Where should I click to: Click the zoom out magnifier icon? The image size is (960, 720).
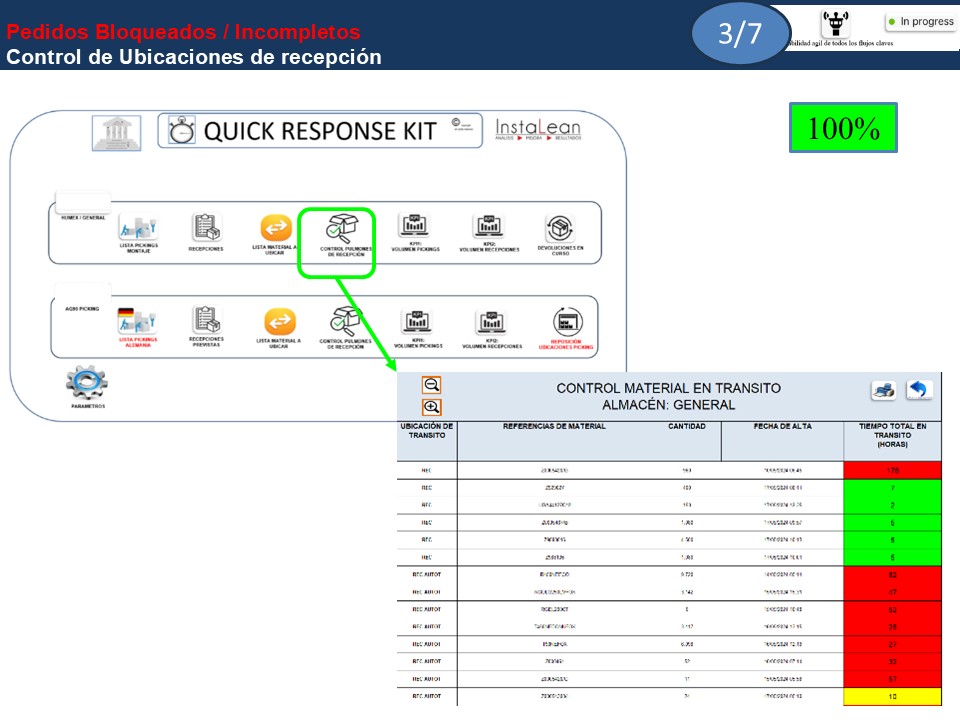point(431,385)
